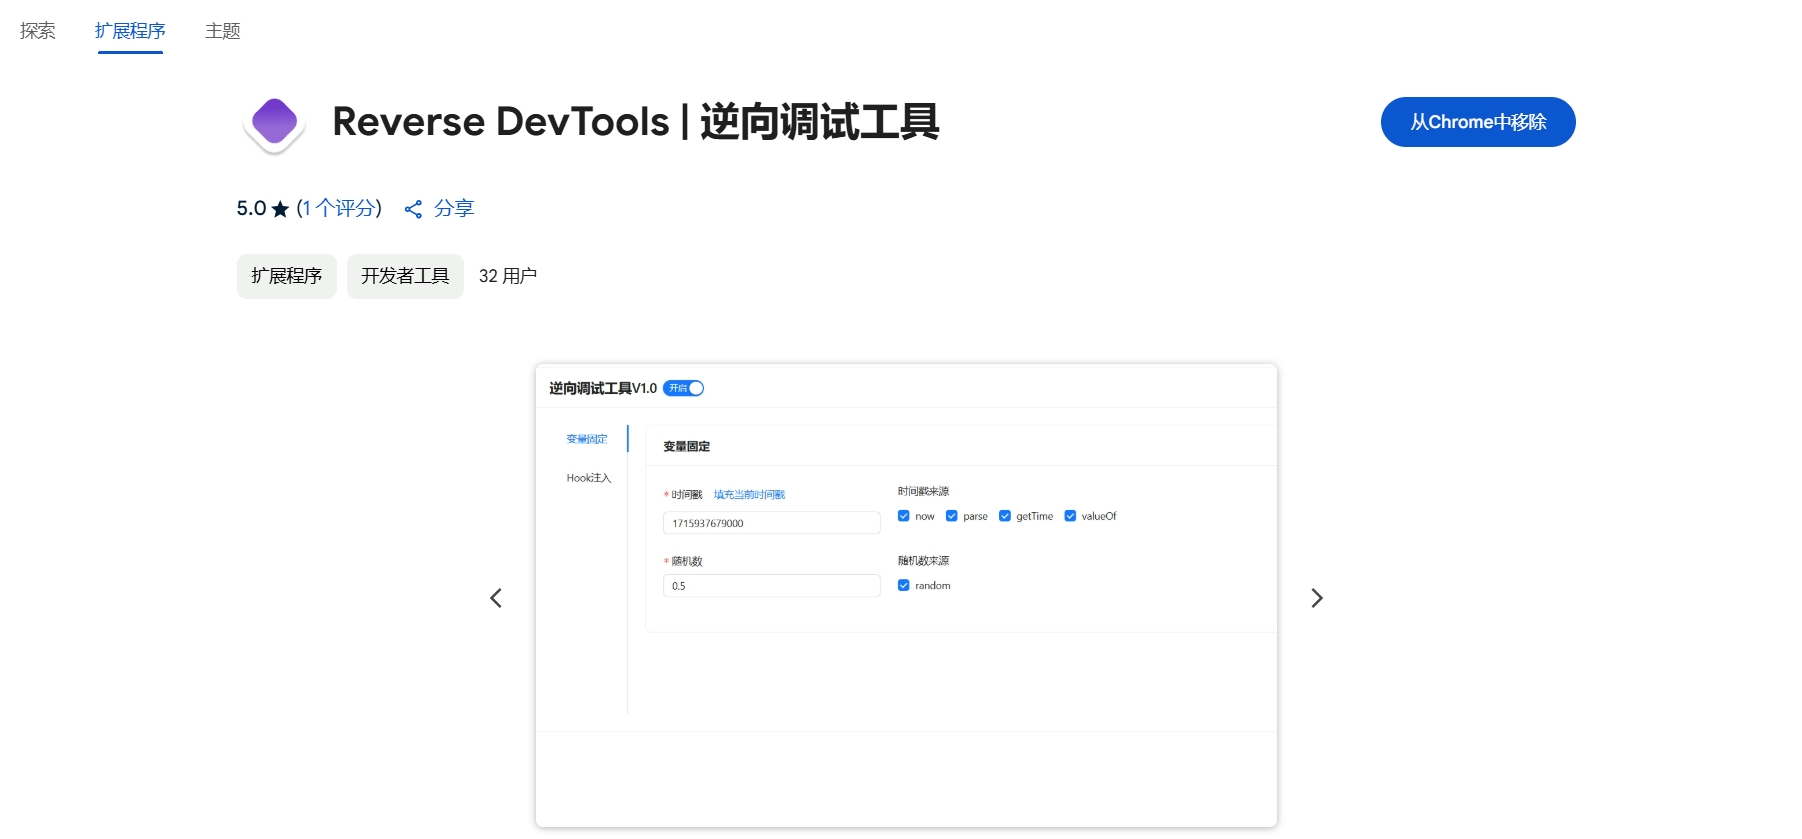Click the 时间戳 input field with 1715937679000
1802x839 pixels.
pos(772,523)
